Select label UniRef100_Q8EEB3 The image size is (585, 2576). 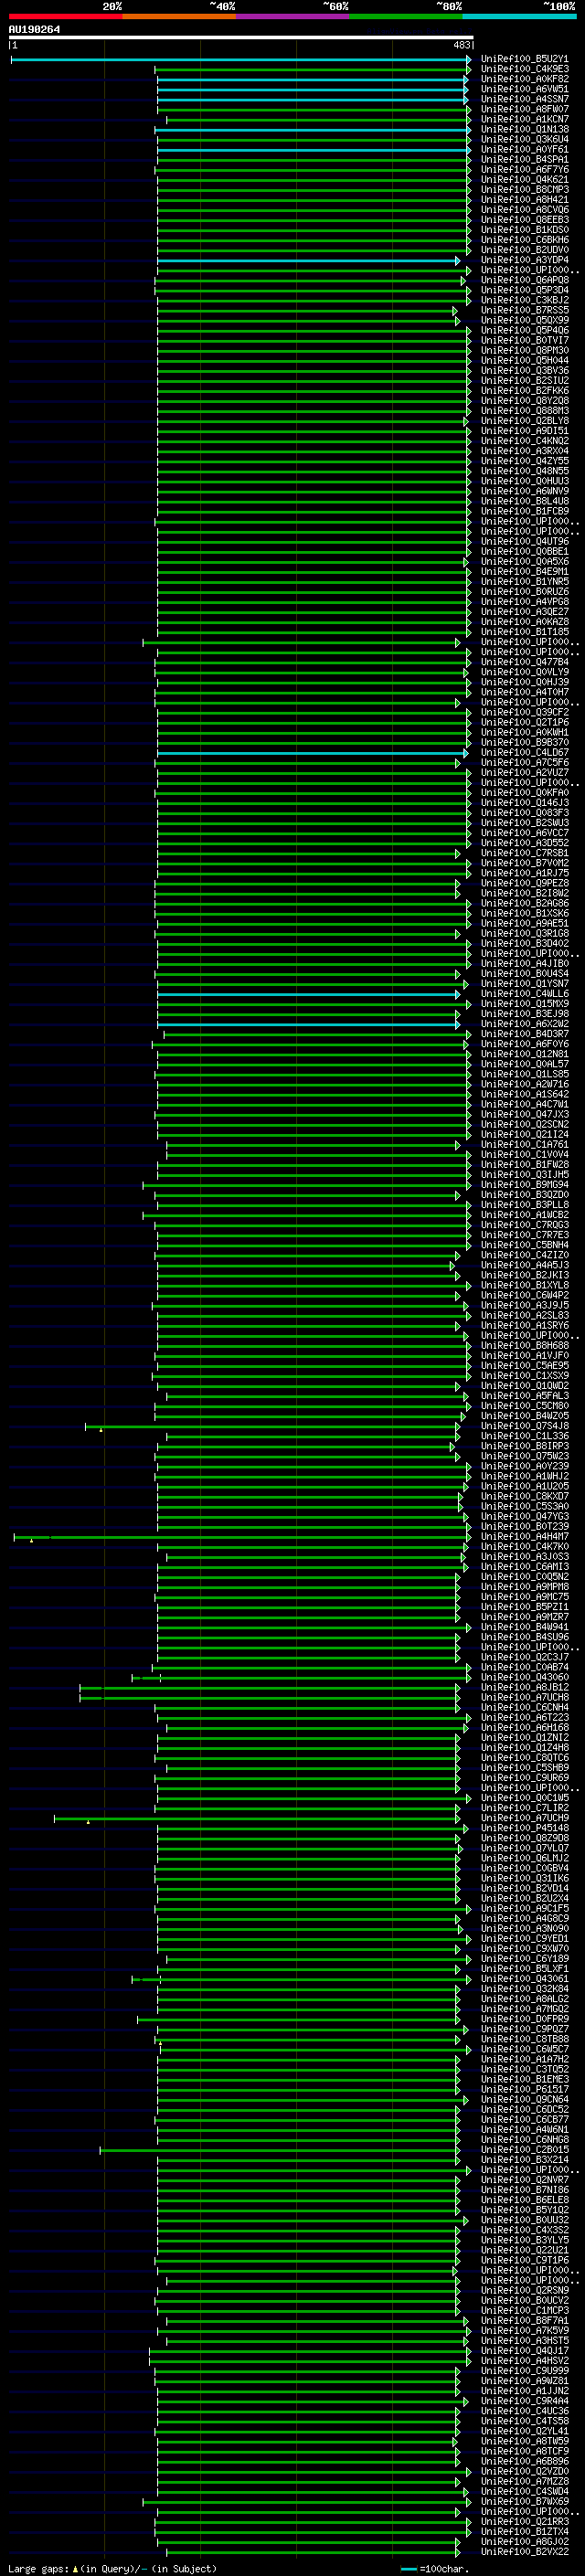pos(524,220)
